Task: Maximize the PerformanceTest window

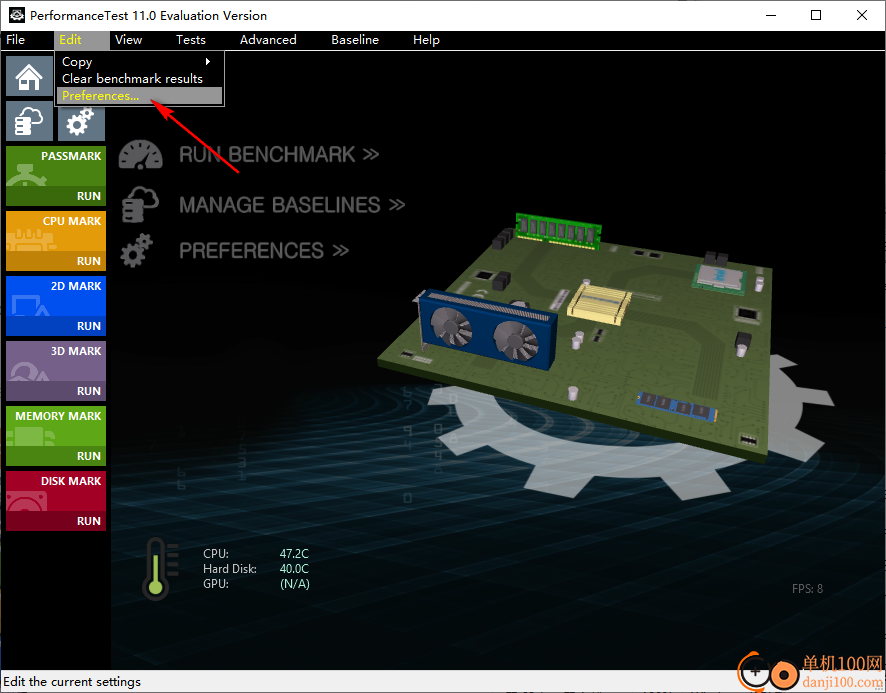Action: [816, 15]
